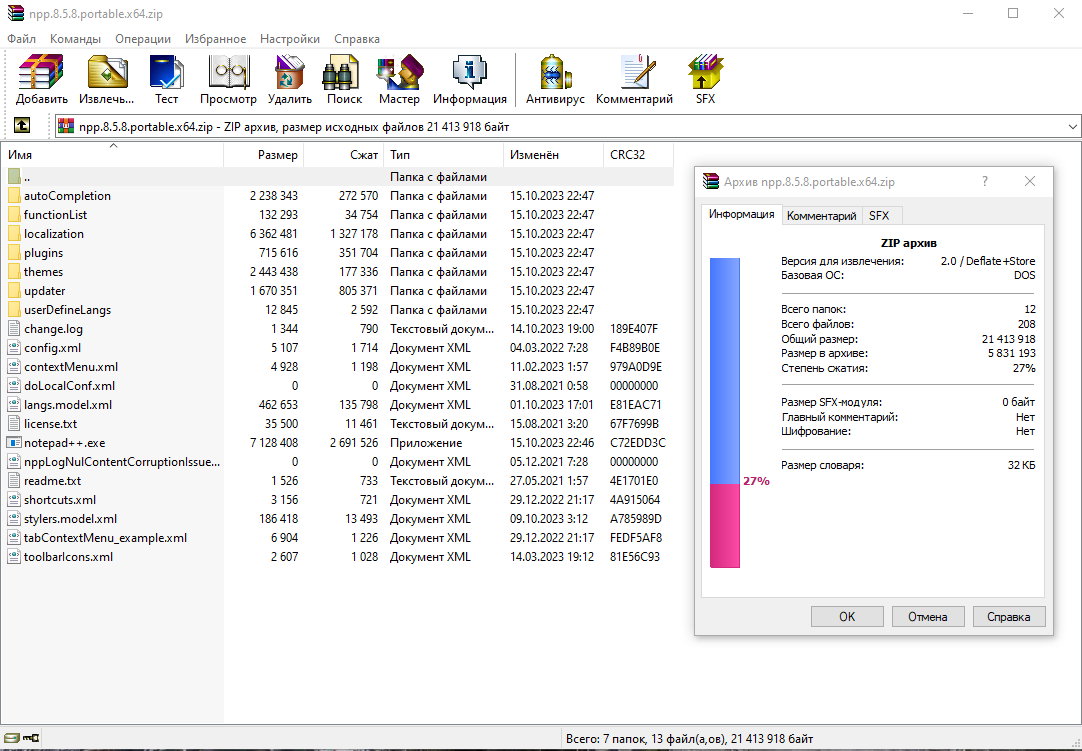
Task: Sort by the CRC32 column header
Action: [x=638, y=155]
